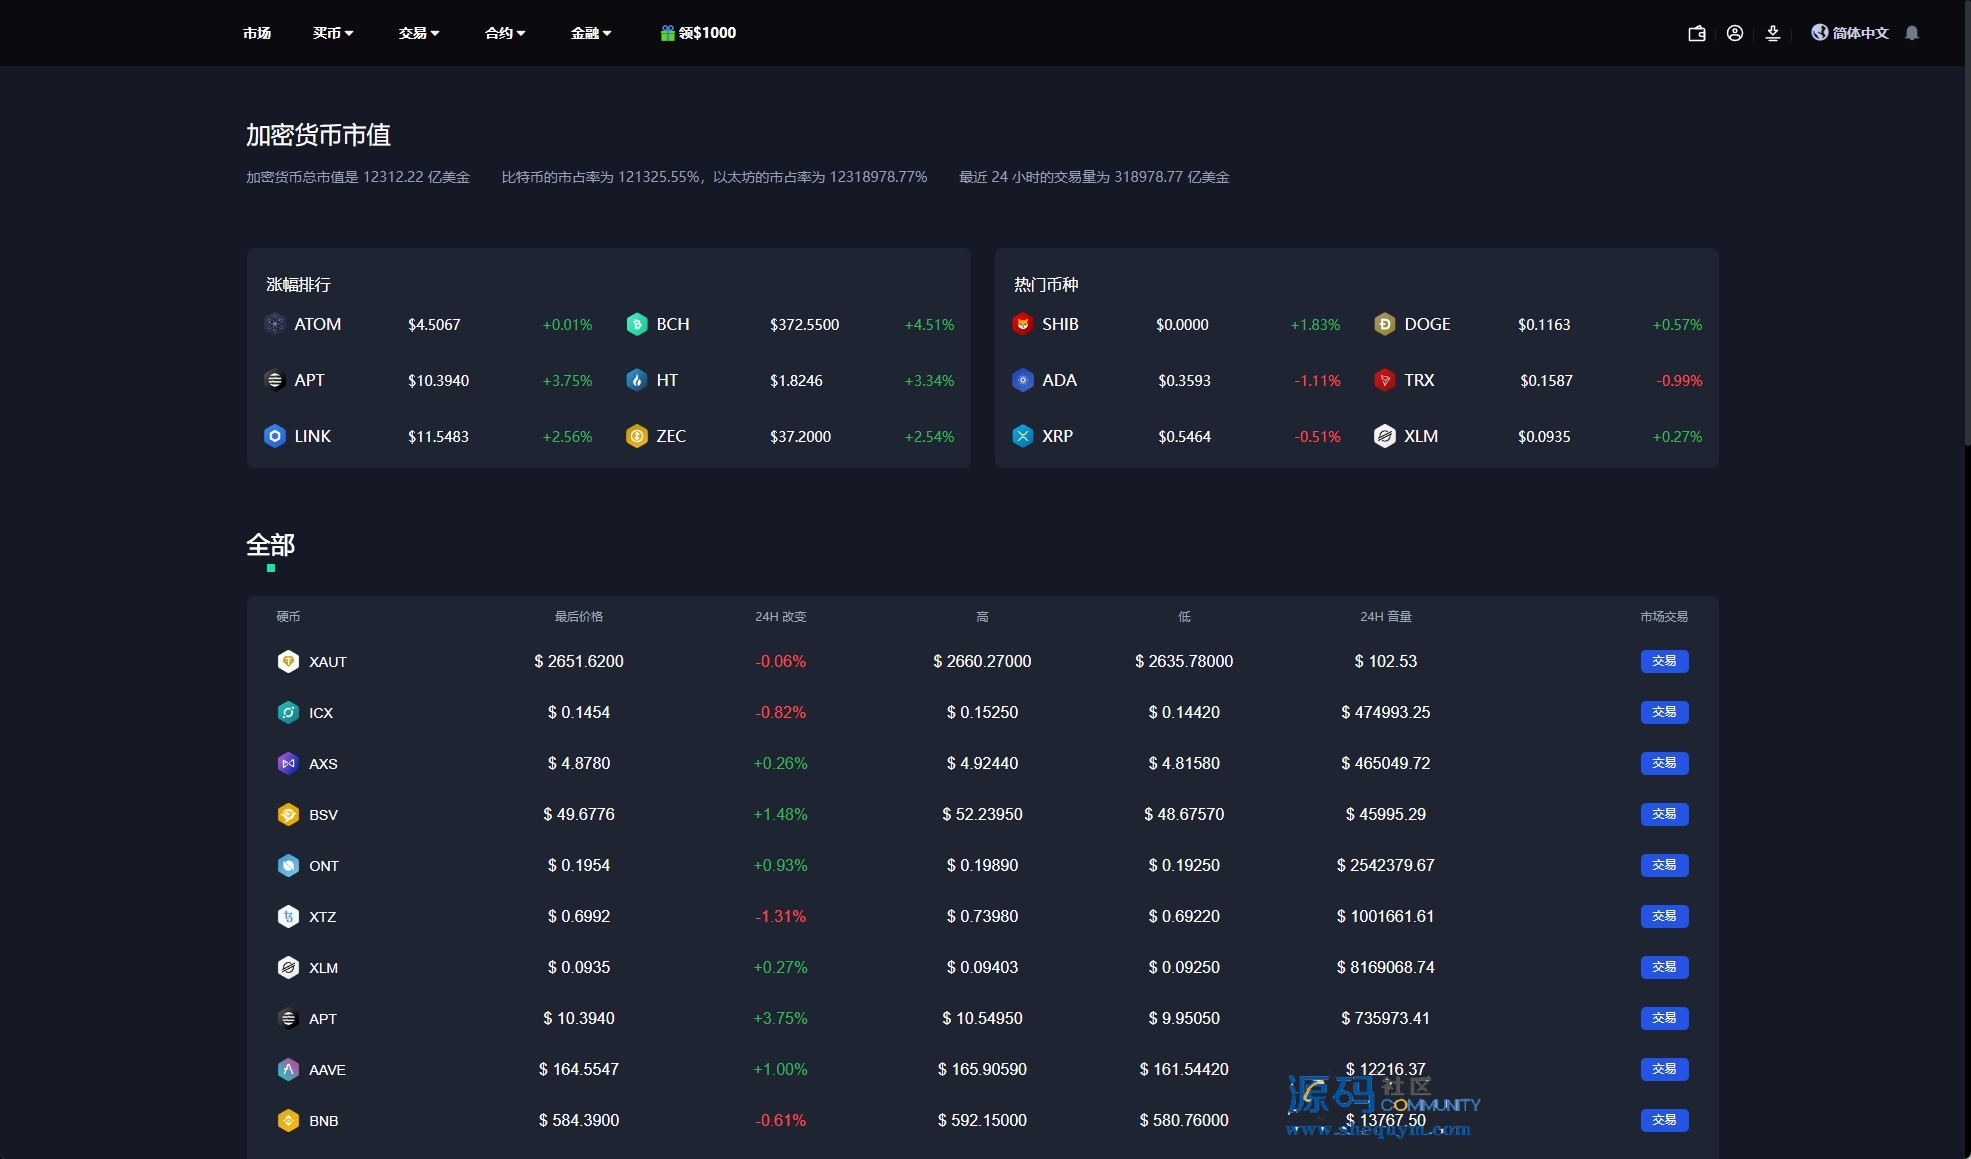Click the SHIB coin icon in hot coins

1022,324
